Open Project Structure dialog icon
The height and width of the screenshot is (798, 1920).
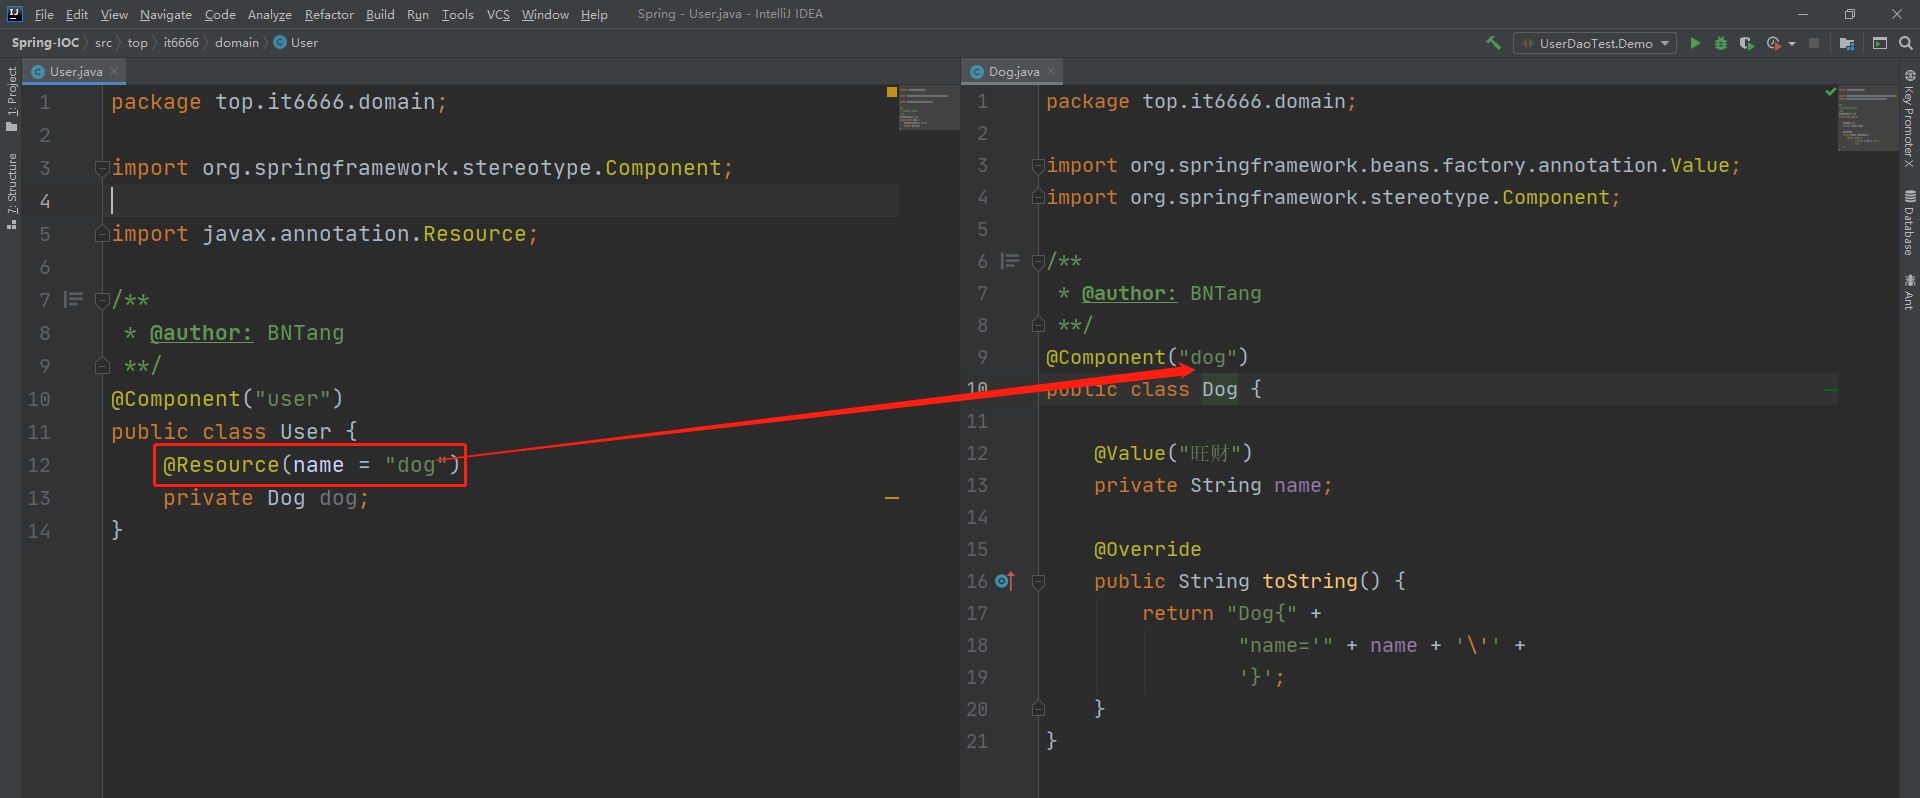click(x=1847, y=43)
